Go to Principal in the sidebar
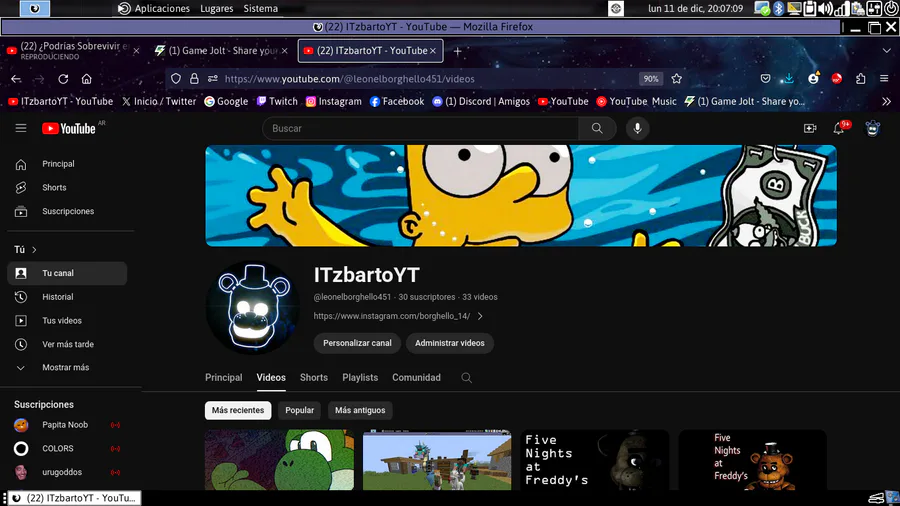This screenshot has width=900, height=506. point(67,164)
